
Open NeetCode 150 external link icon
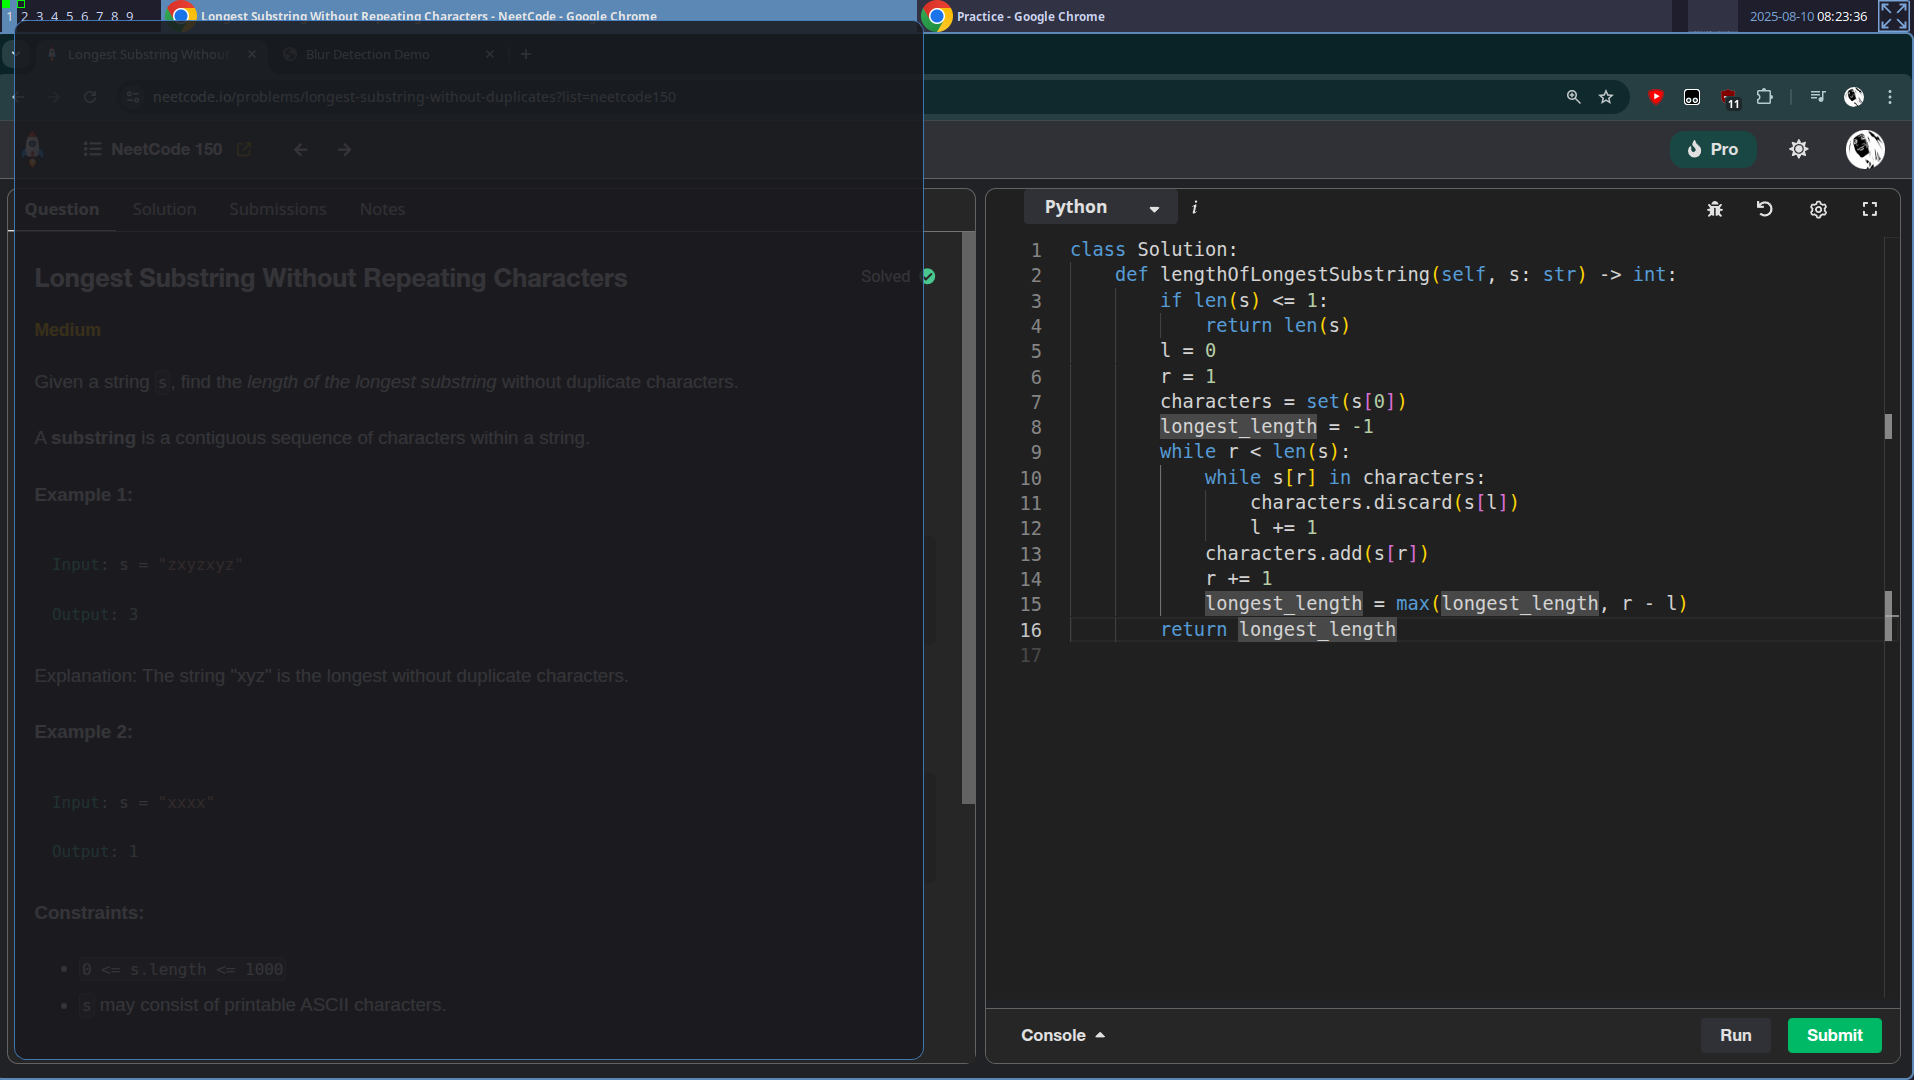click(x=244, y=149)
